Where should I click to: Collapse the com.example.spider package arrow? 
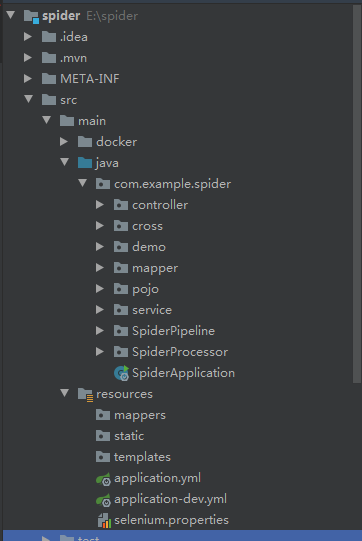pos(82,183)
